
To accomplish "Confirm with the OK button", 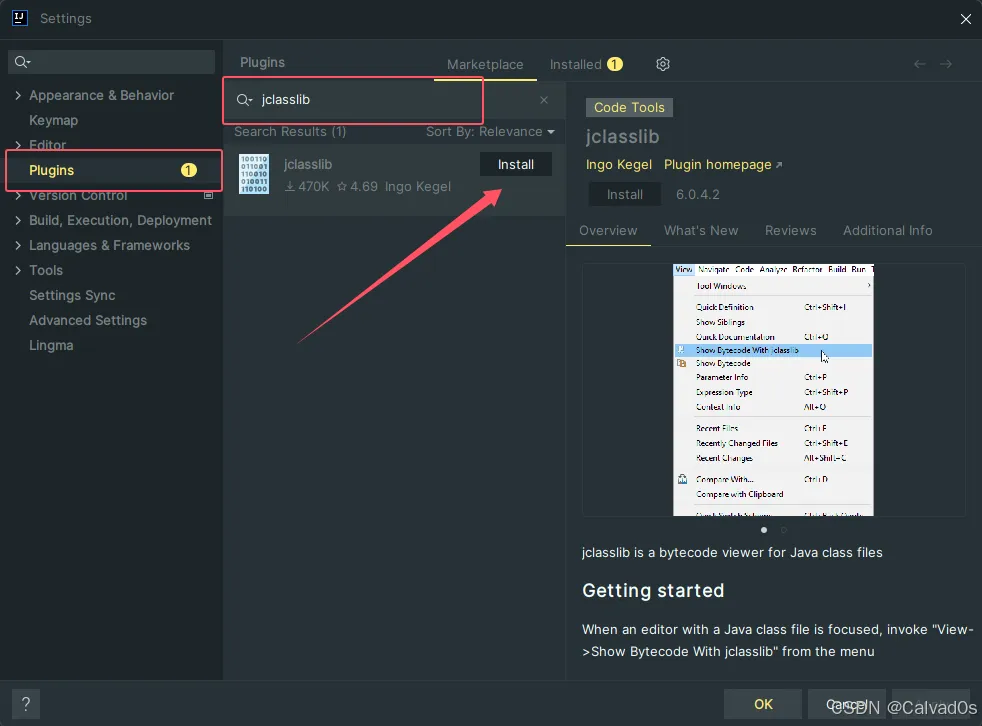I will click(x=763, y=704).
